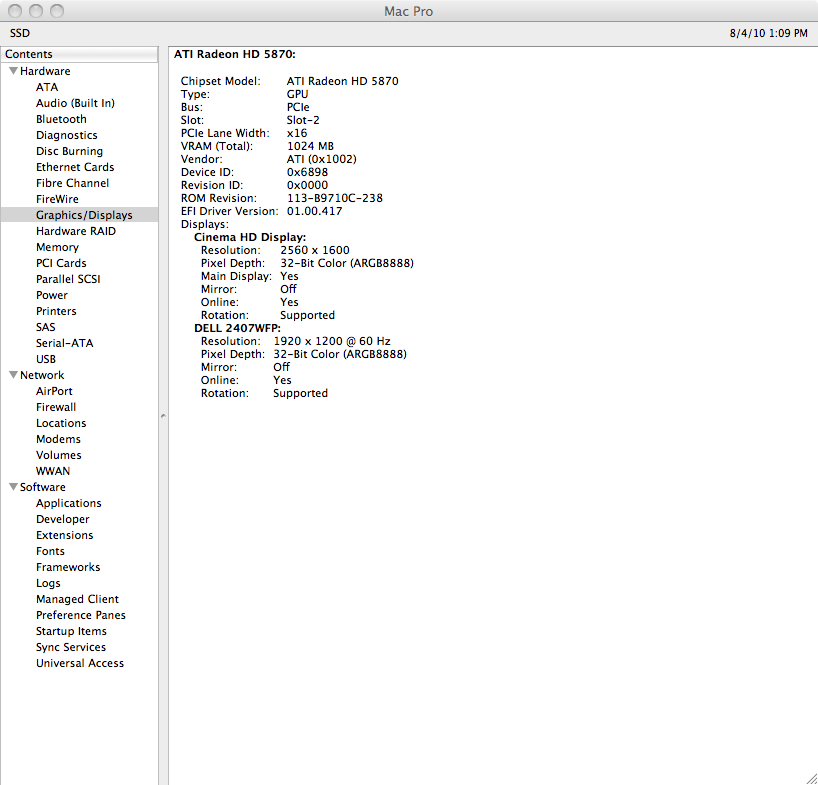Close the Mac Pro window

point(15,10)
